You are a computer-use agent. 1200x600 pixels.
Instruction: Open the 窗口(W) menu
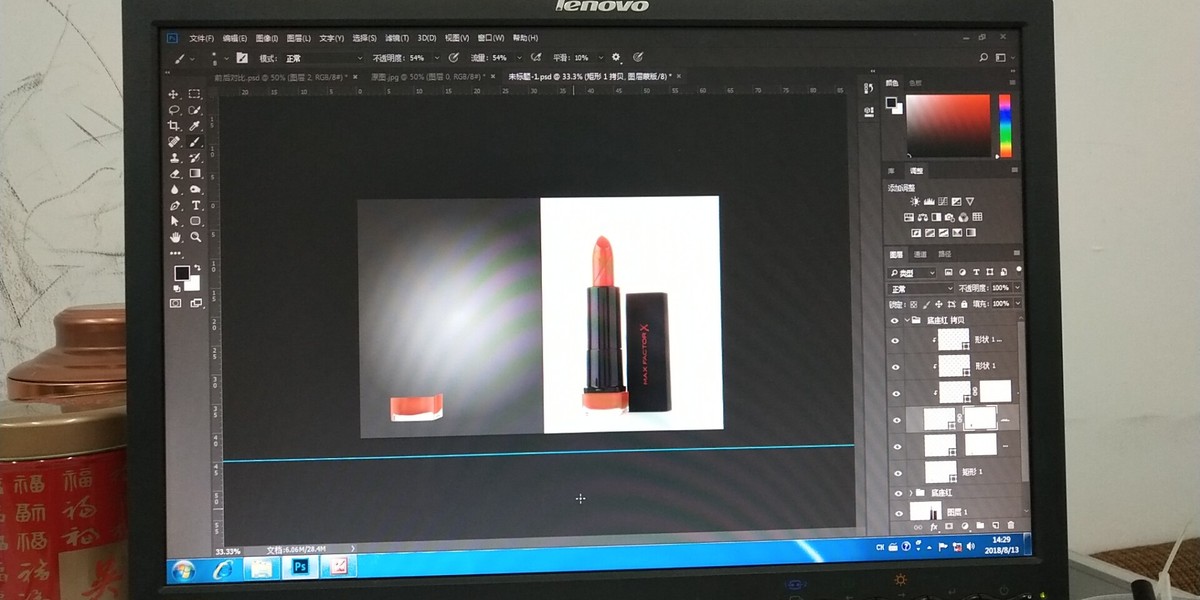tap(490, 38)
